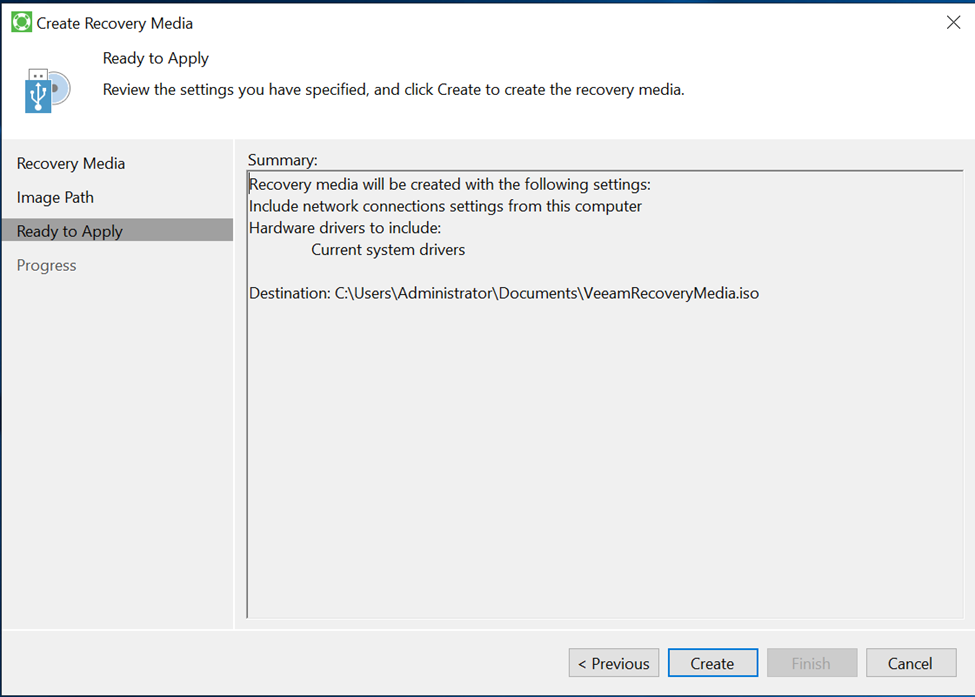Viewport: 975px width, 697px height.
Task: Click the 'Ready to Apply' header title
Action: pos(156,58)
